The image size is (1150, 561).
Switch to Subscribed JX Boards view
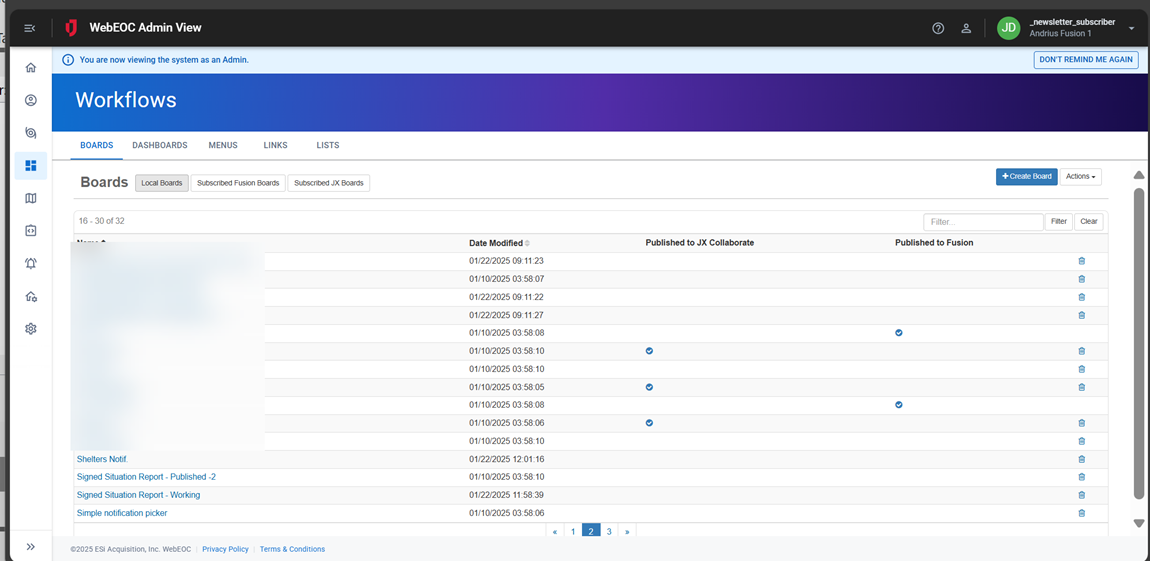tap(329, 183)
